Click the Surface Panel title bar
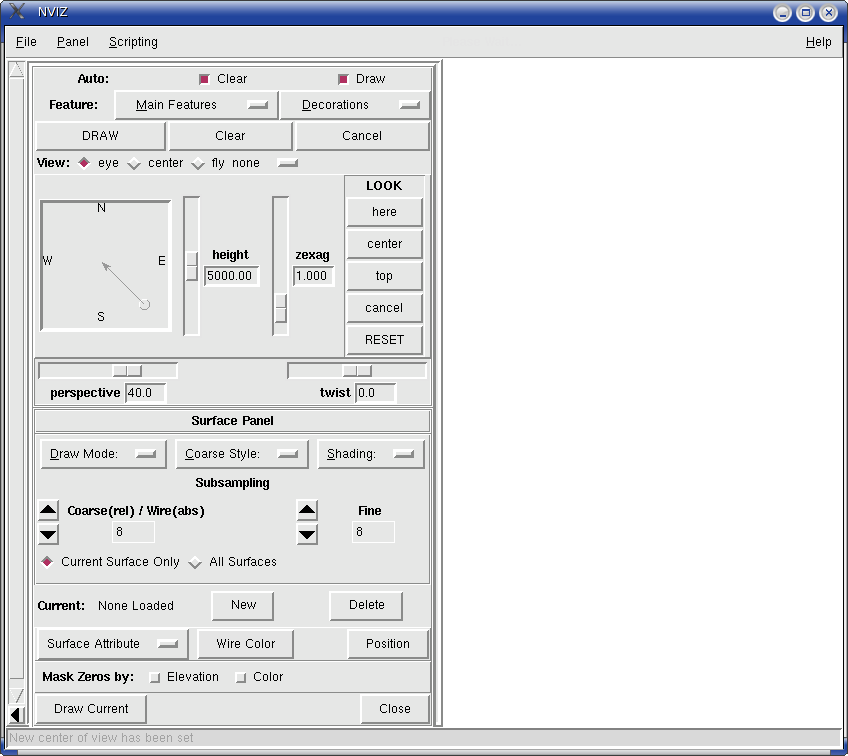The height and width of the screenshot is (756, 848). [x=233, y=421]
